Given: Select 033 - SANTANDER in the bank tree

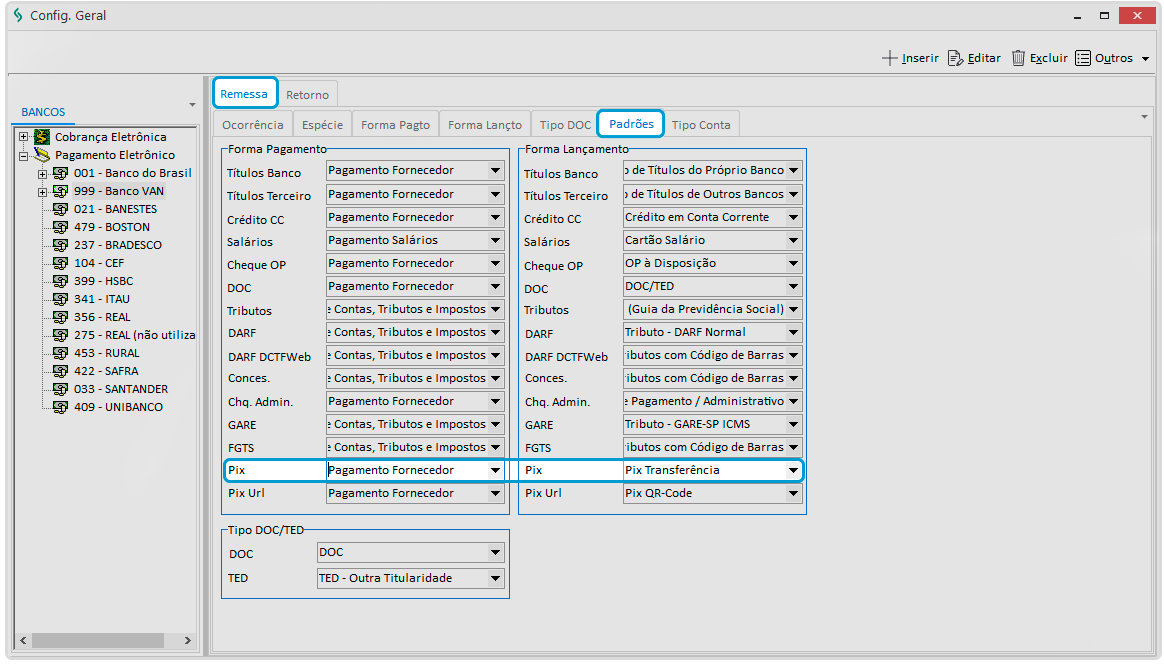Looking at the screenshot, I should click(x=121, y=389).
